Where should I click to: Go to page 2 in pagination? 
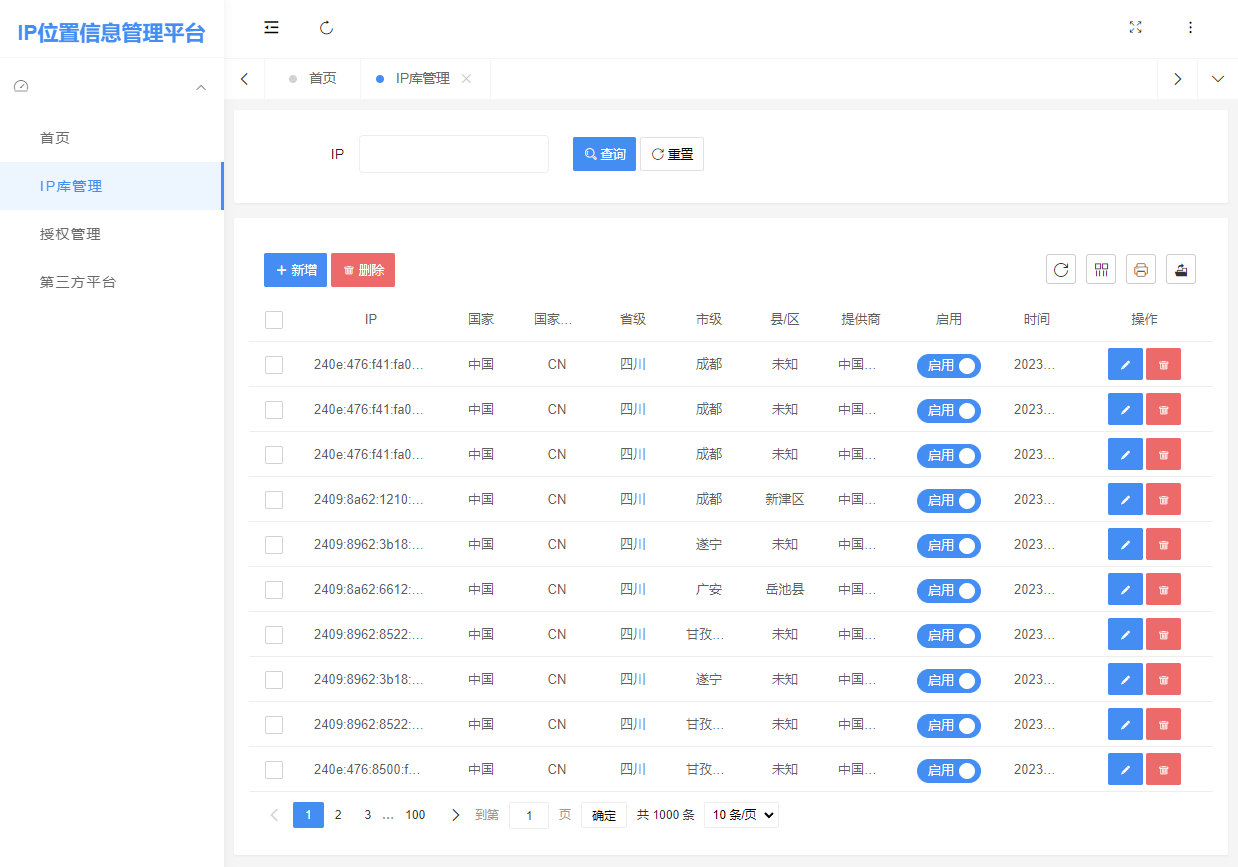point(338,814)
